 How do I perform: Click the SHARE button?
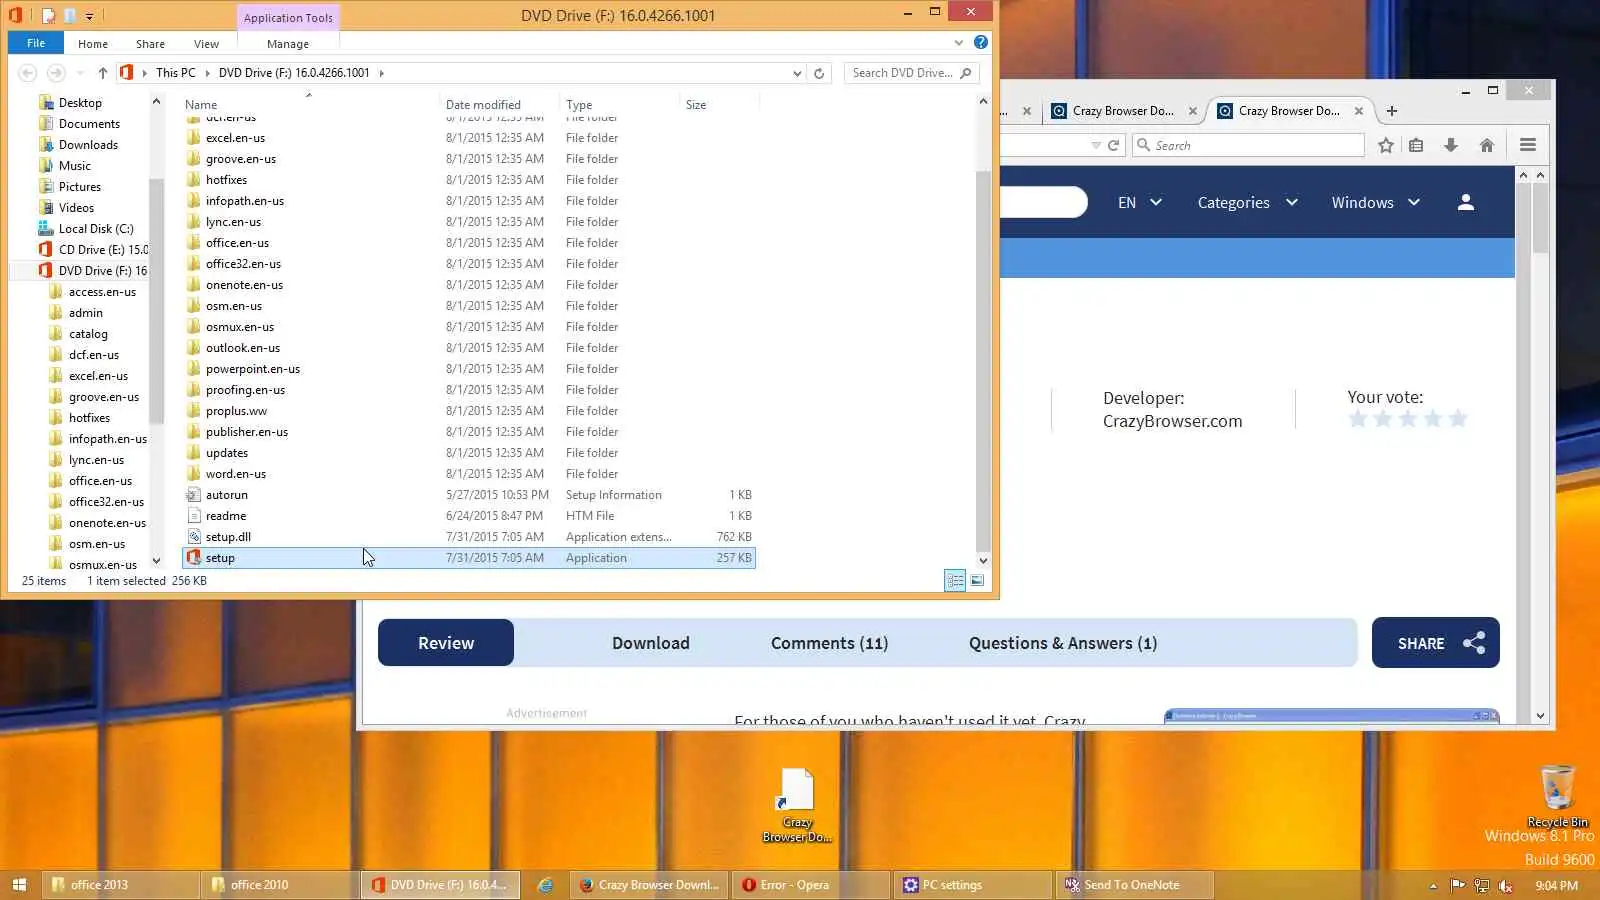click(x=1436, y=643)
